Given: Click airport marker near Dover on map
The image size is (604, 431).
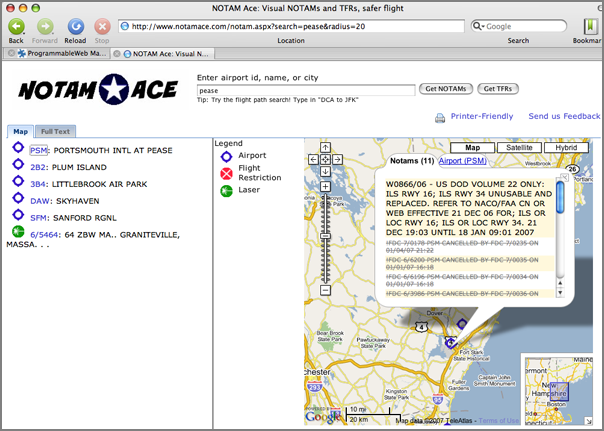Looking at the screenshot, I should pos(462,324).
